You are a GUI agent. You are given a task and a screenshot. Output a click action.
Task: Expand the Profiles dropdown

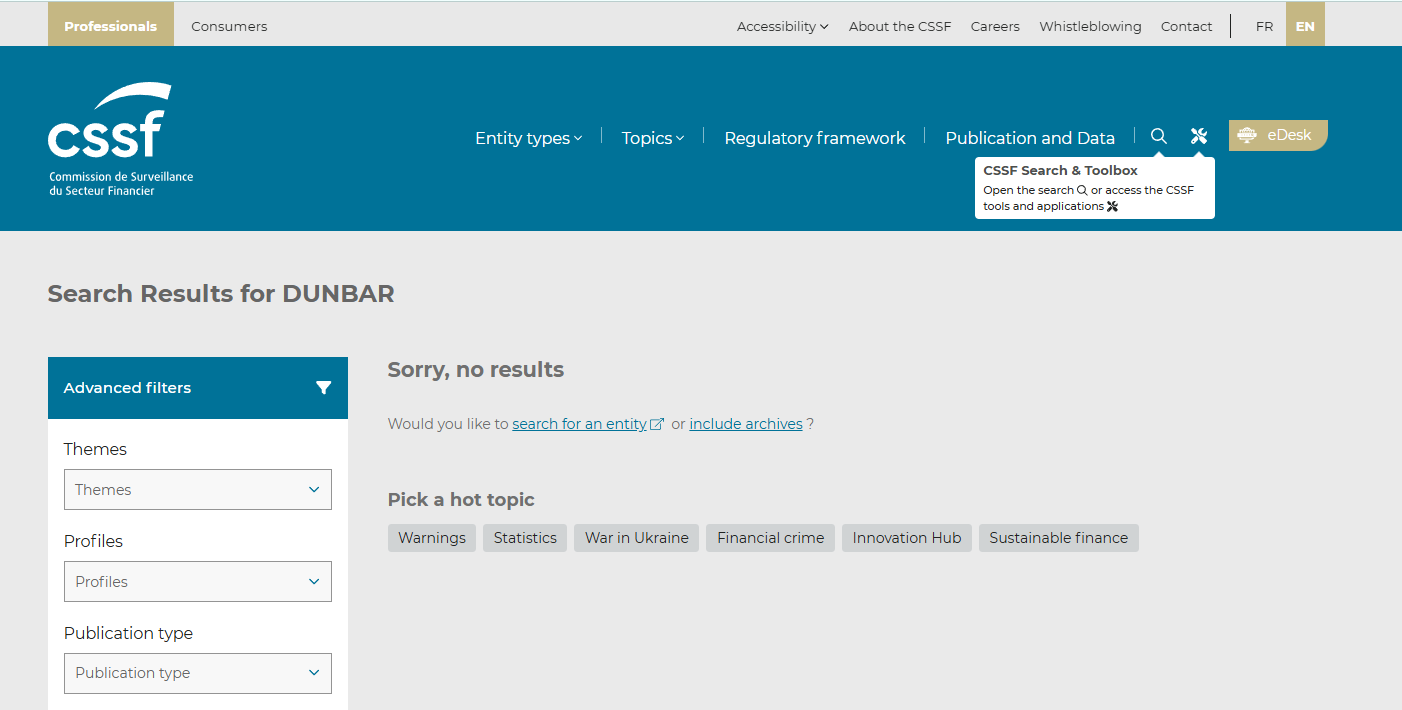click(198, 582)
